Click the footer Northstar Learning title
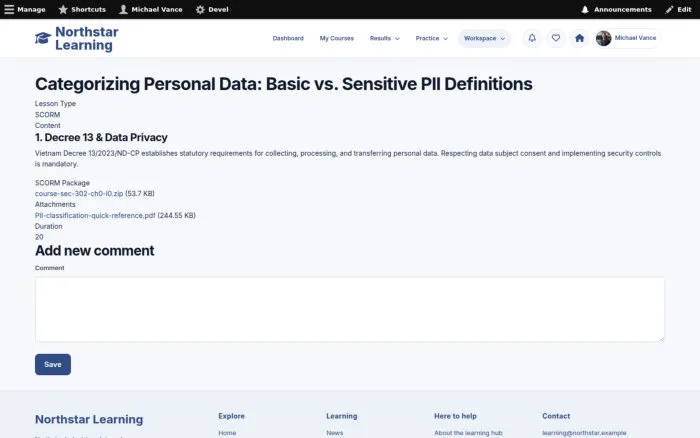Screen dimensions: 700x438 point(89,419)
